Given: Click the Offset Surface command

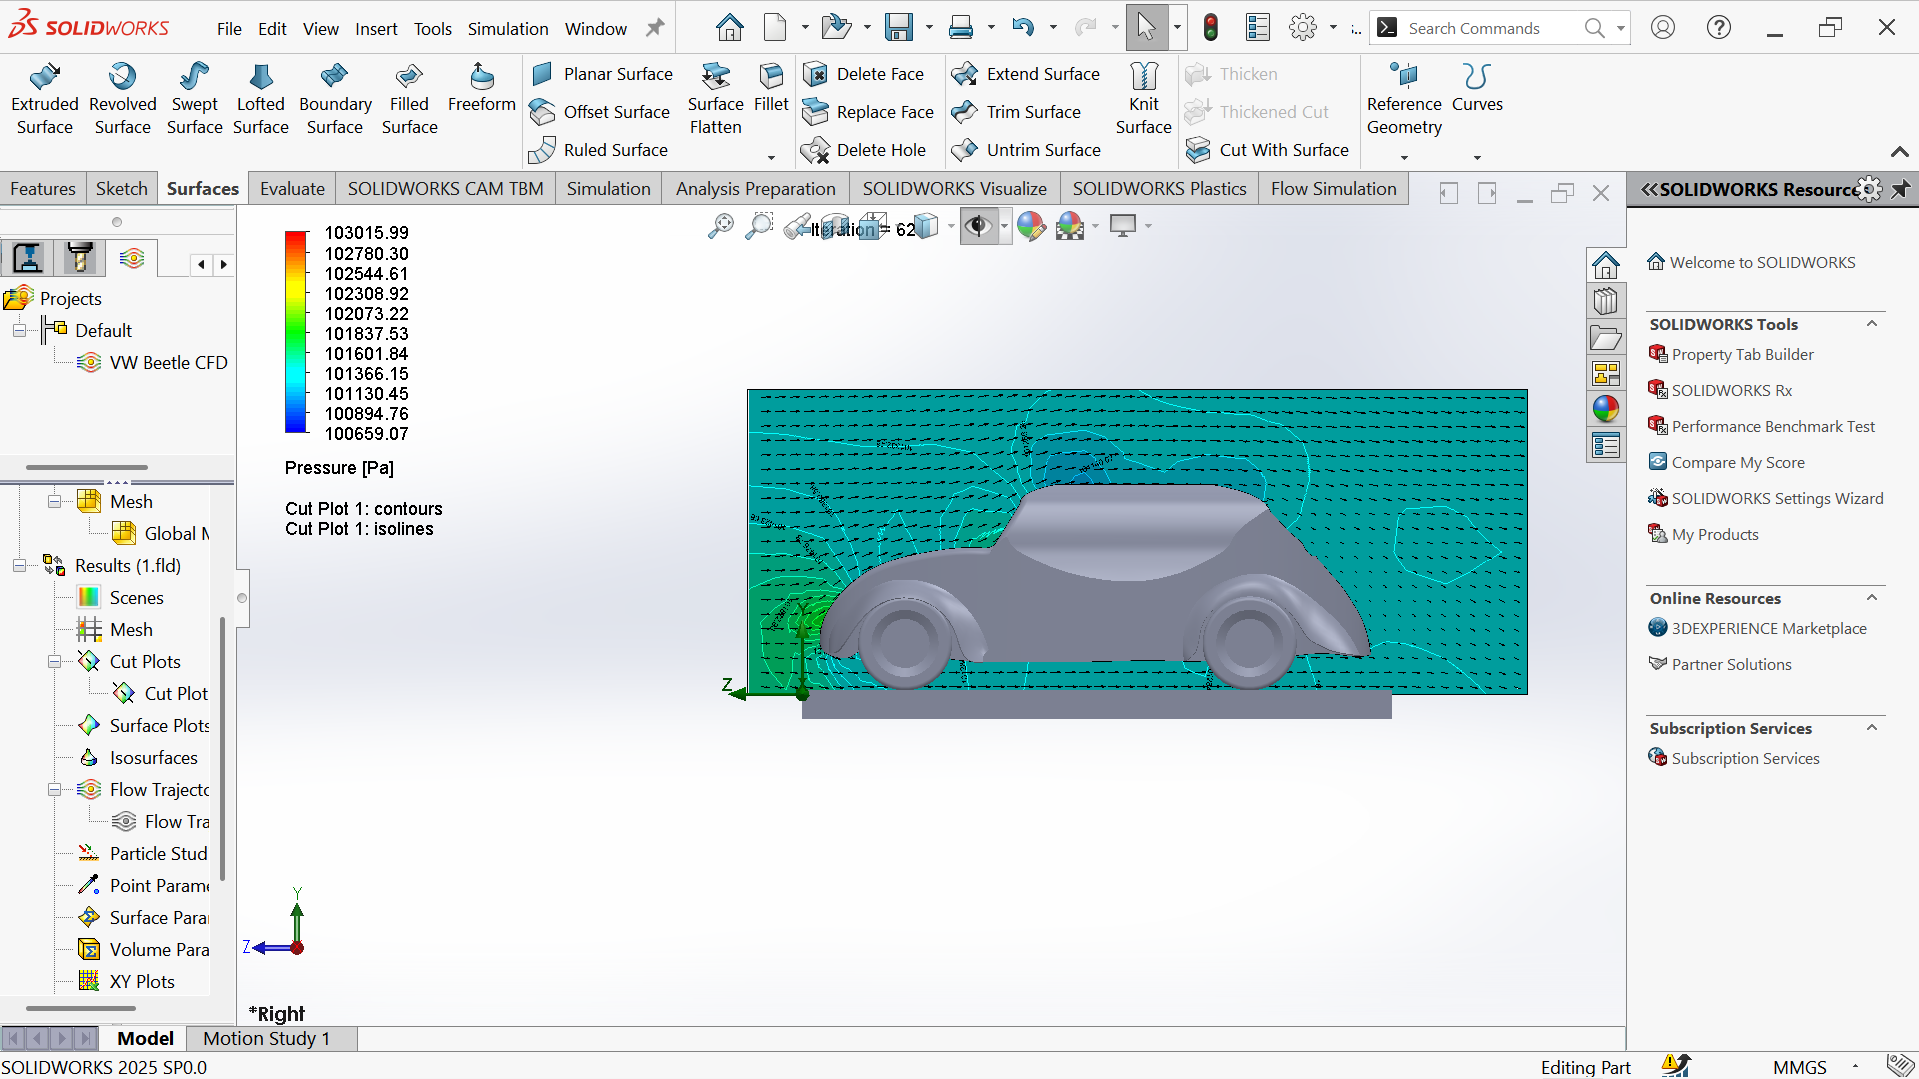Looking at the screenshot, I should click(x=600, y=112).
